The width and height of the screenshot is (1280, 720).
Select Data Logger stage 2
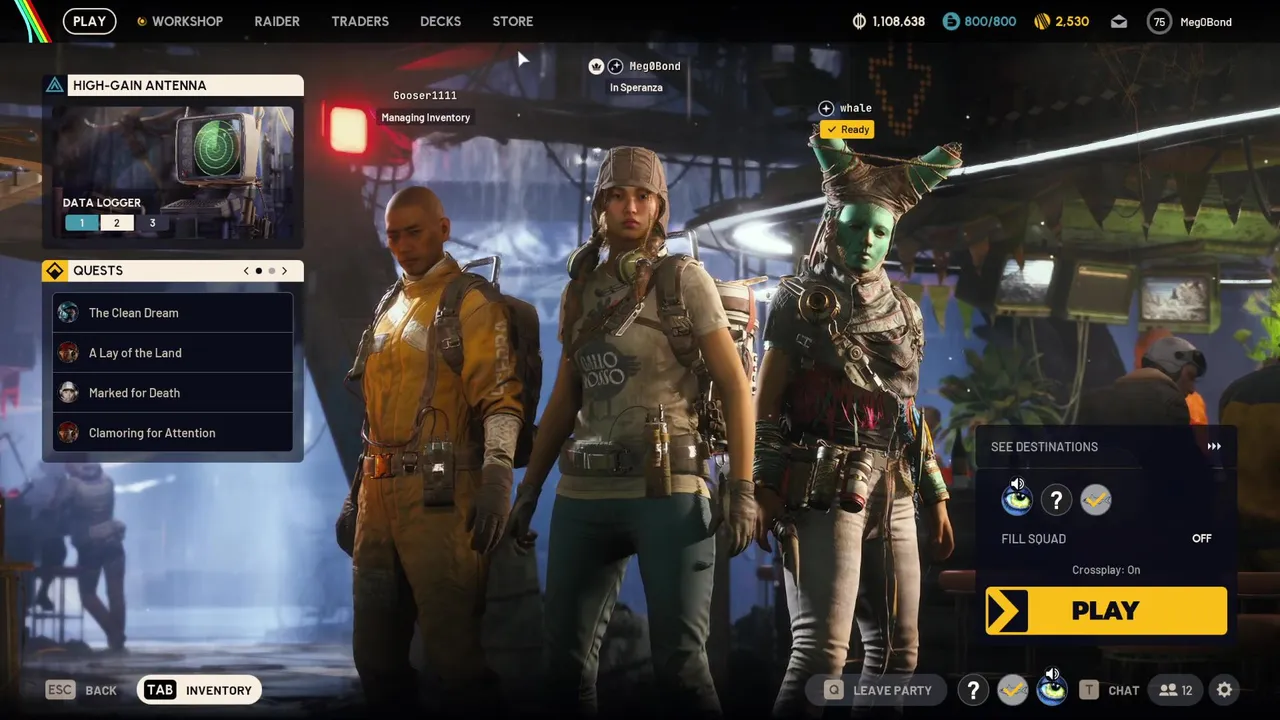116,223
